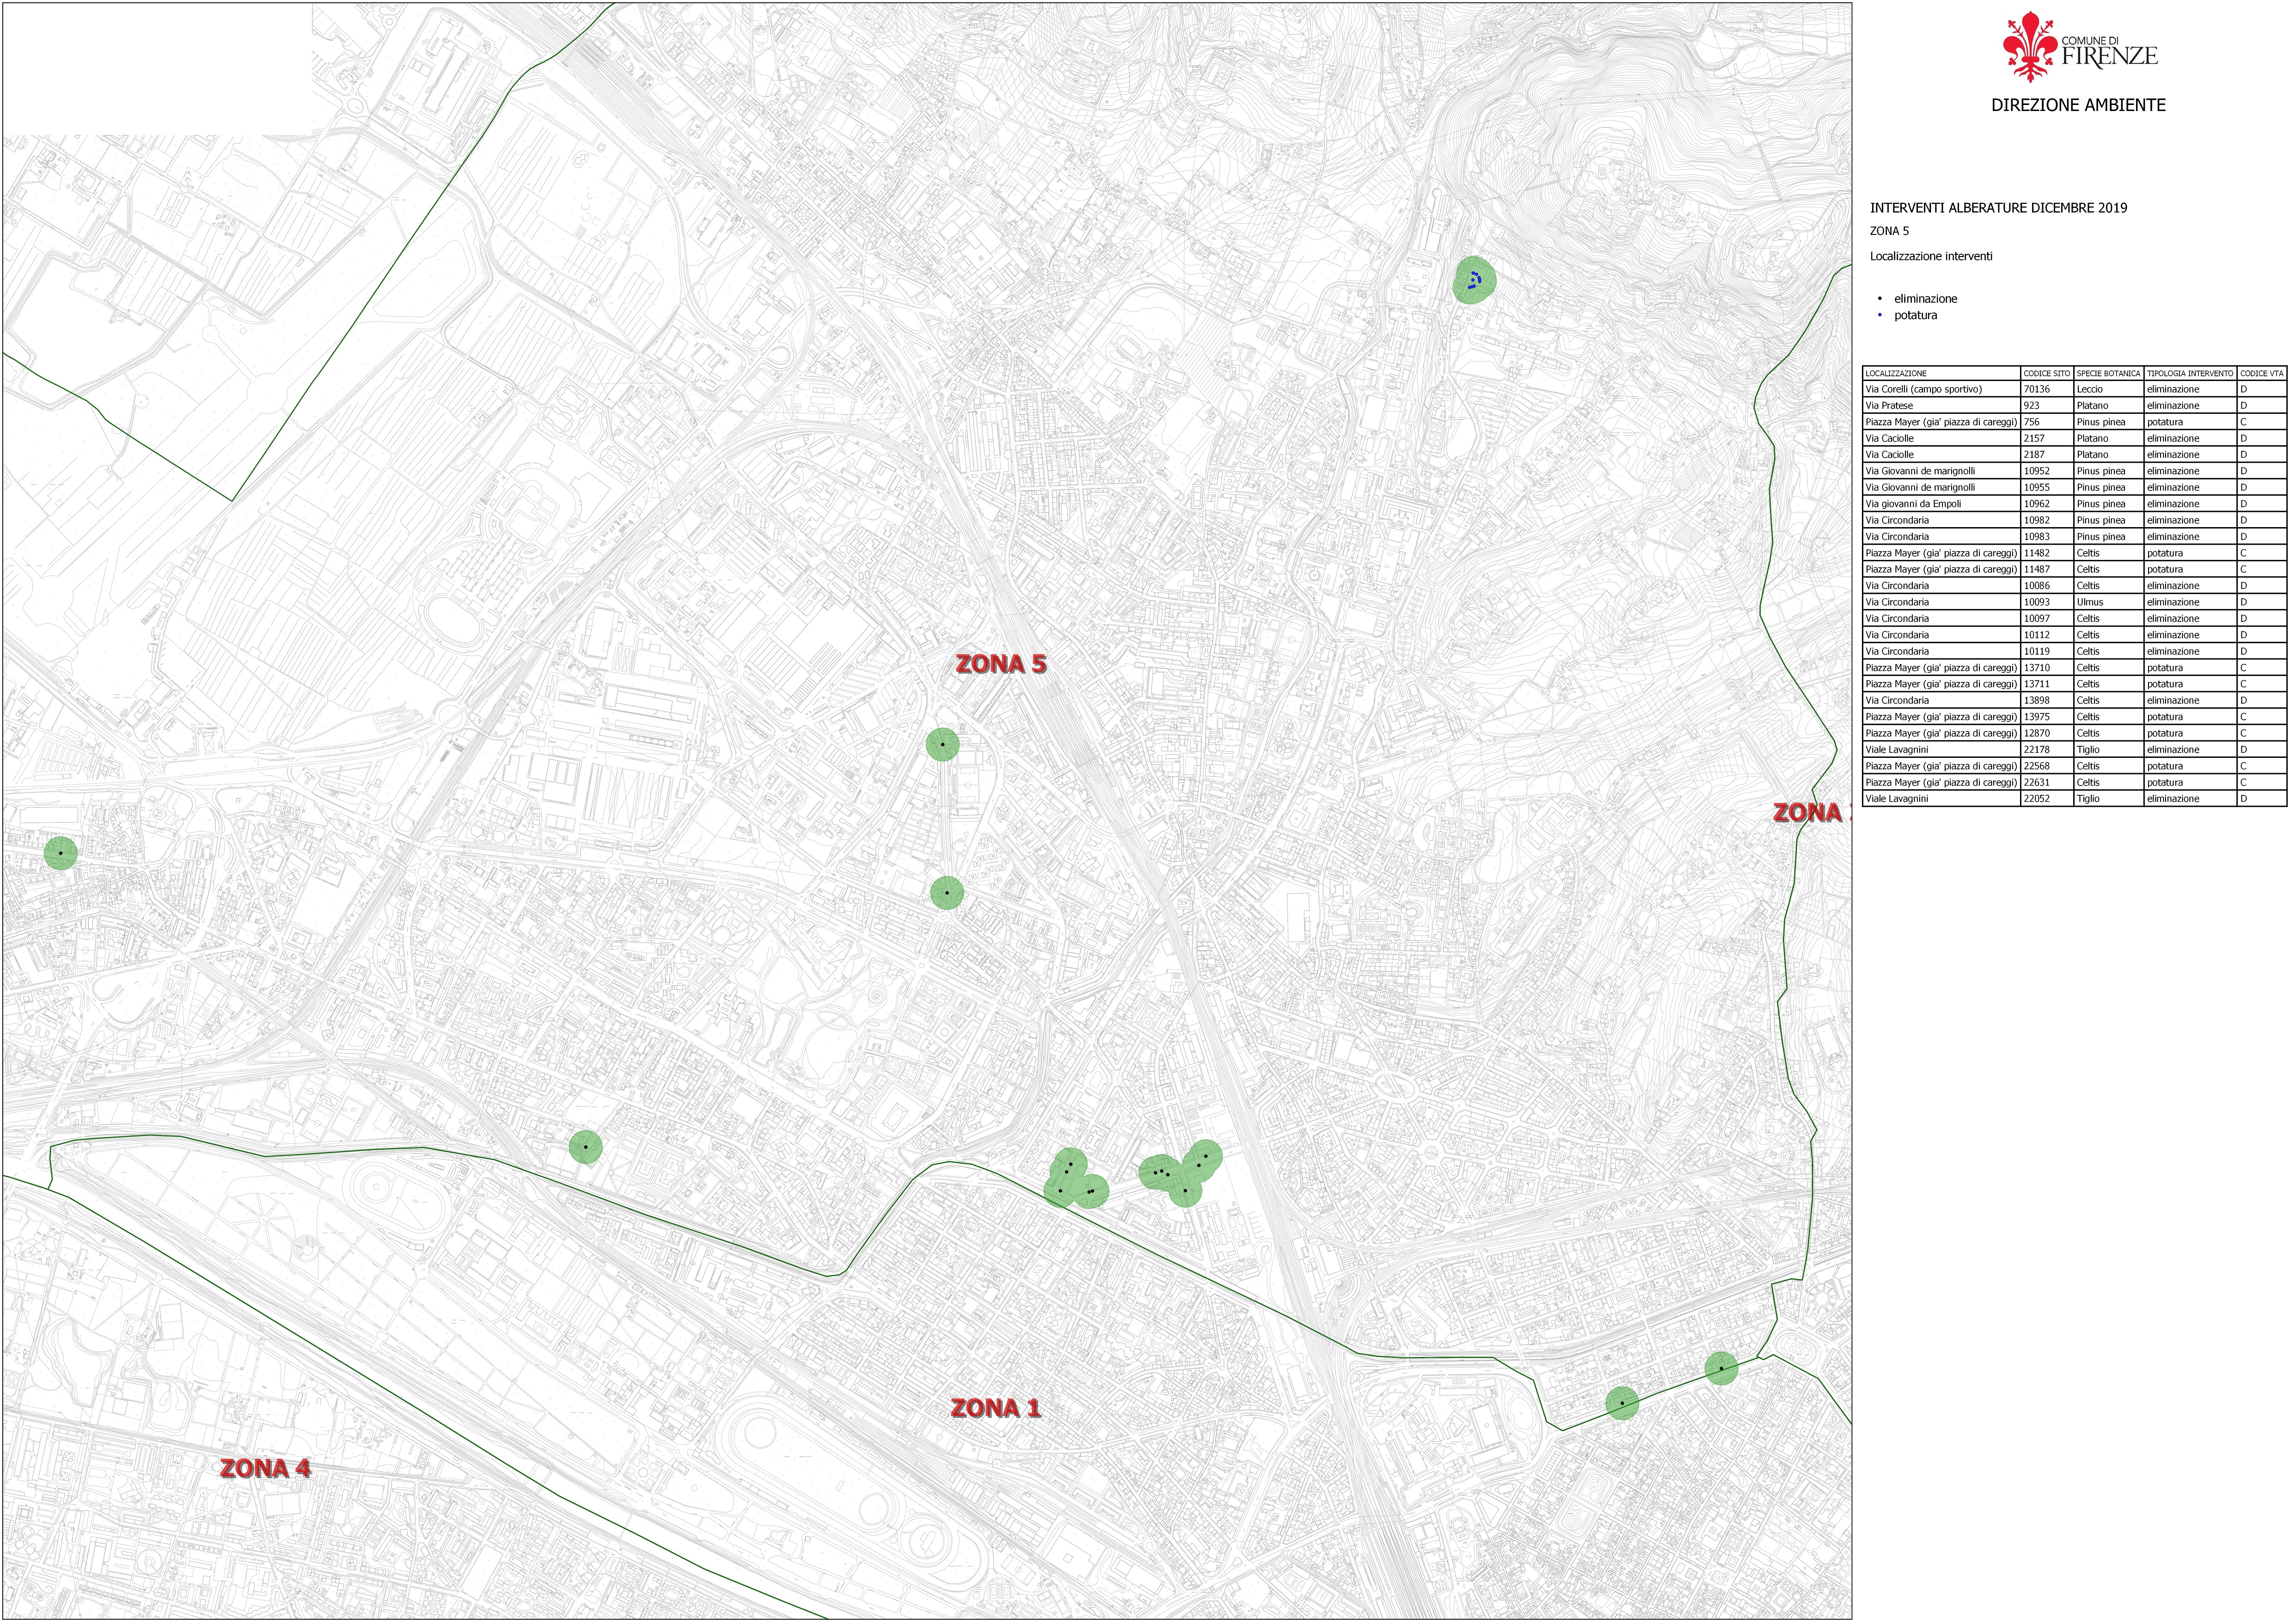
Task: Click the Ulmus species cell
Action: [2090, 602]
